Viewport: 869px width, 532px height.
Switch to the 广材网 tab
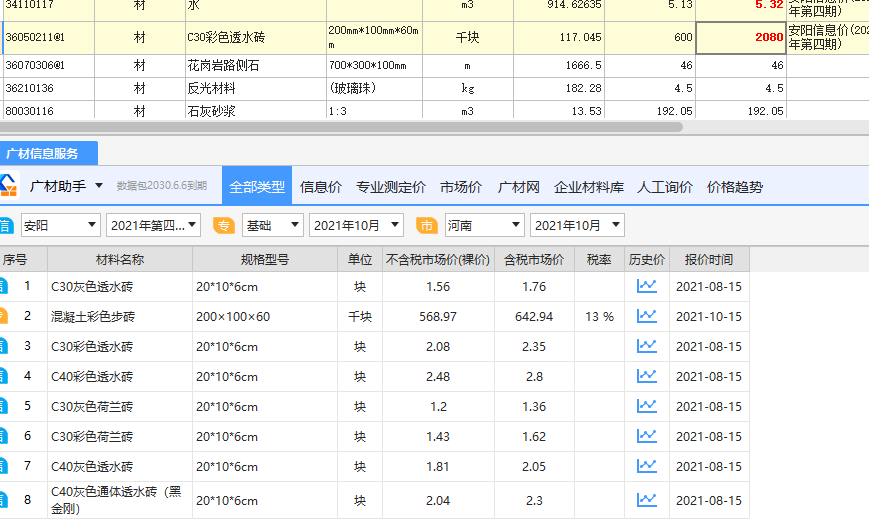coord(518,187)
